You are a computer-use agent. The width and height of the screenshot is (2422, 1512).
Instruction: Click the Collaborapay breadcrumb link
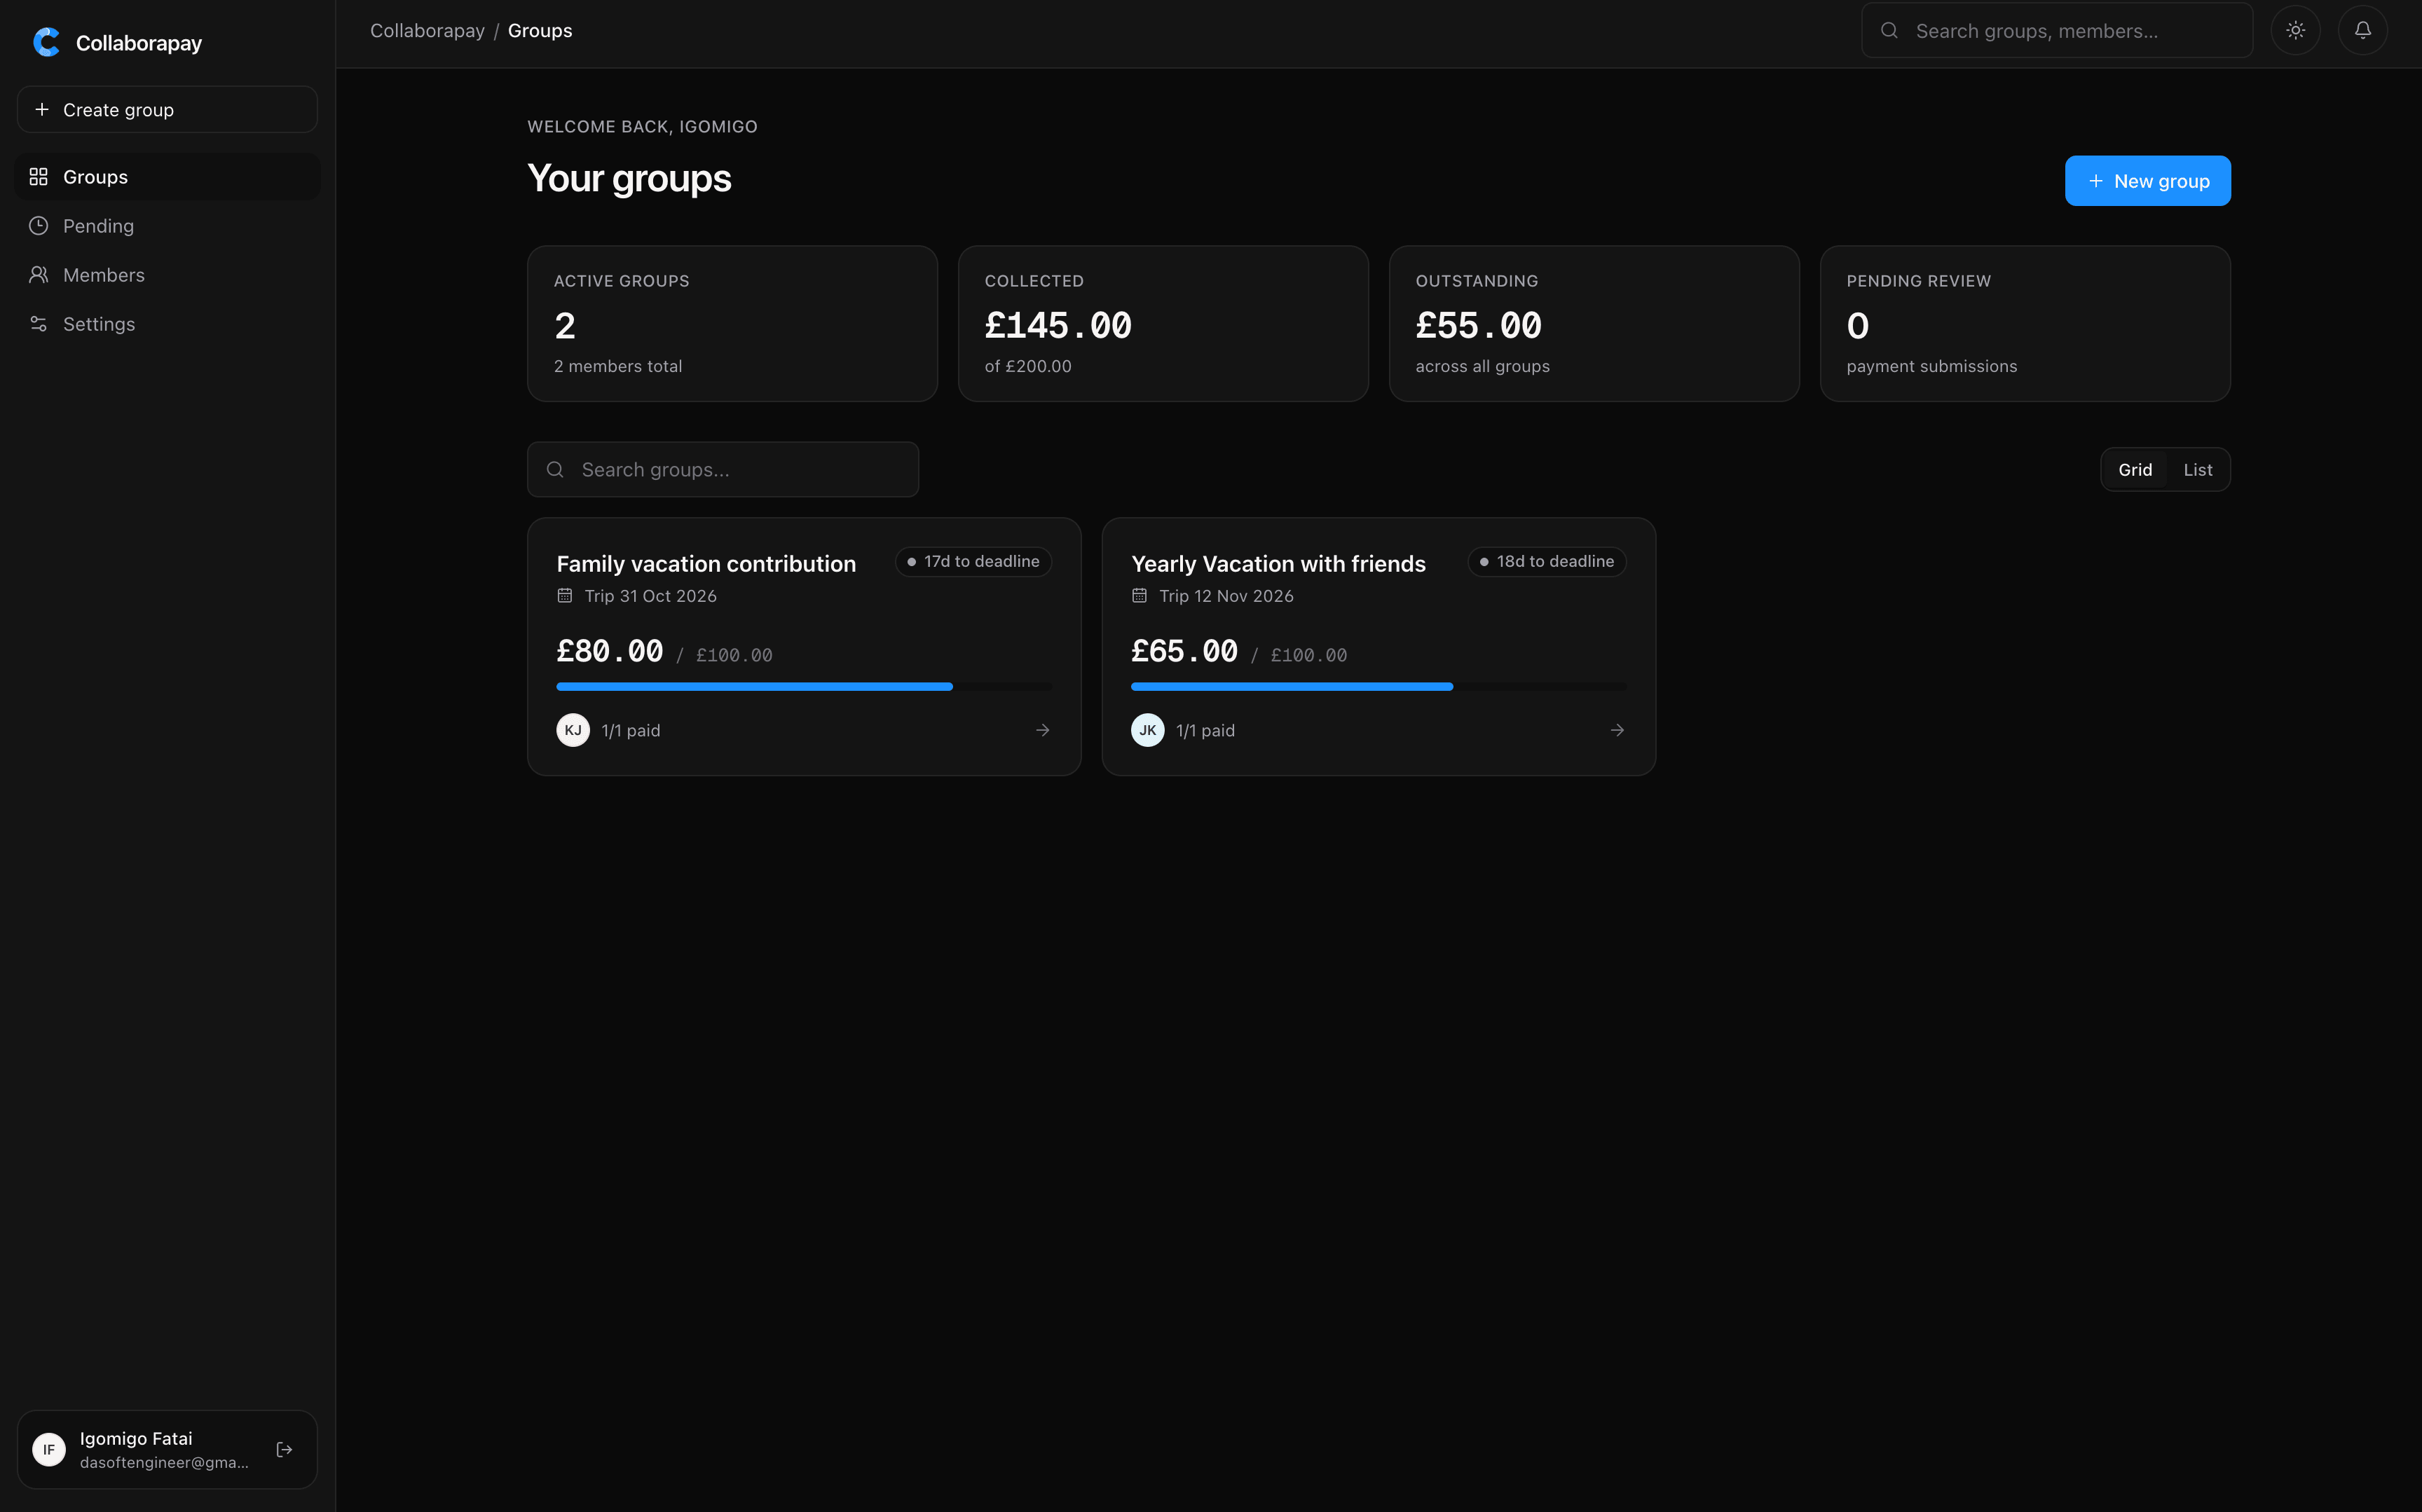tap(427, 30)
